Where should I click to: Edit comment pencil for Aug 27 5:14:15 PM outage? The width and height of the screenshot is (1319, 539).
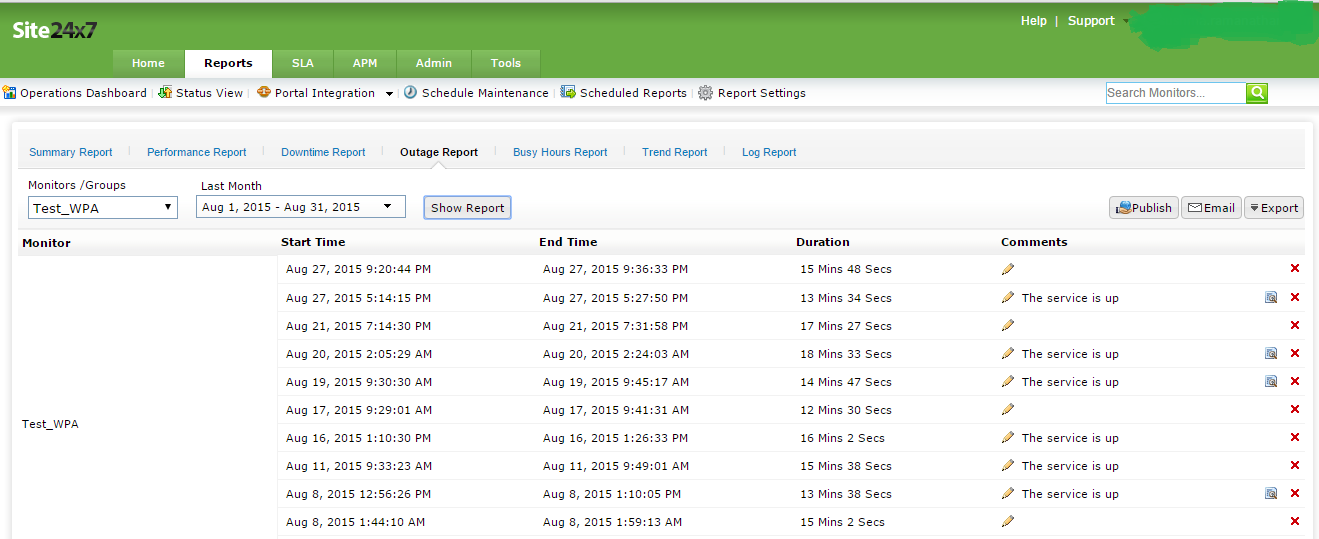(1008, 297)
